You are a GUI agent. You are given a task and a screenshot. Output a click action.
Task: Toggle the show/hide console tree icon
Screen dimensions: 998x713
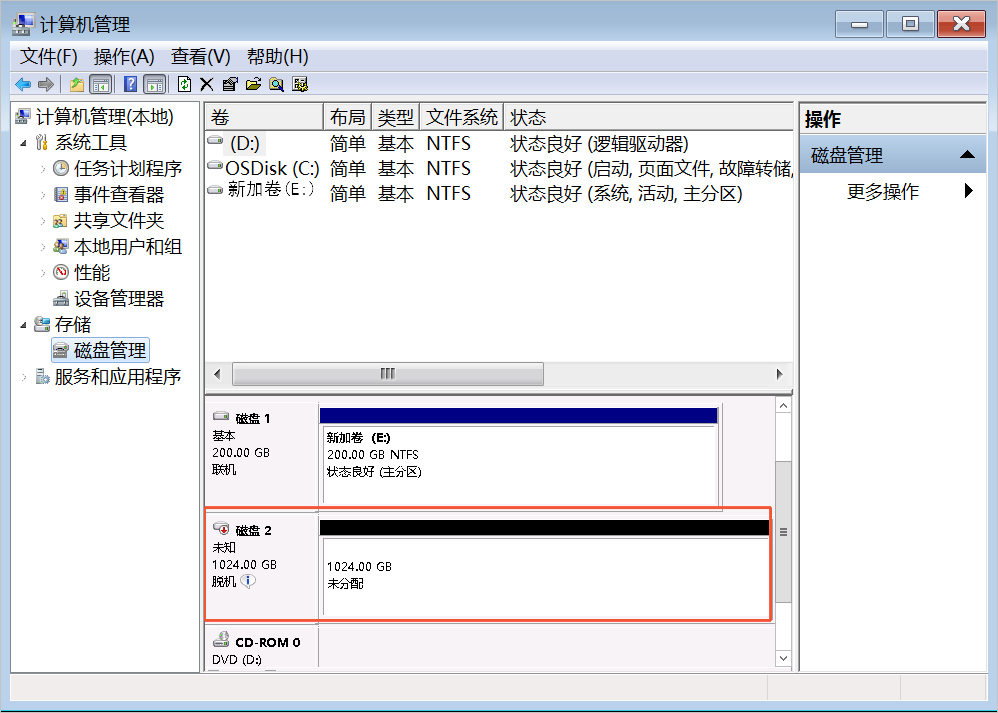pyautogui.click(x=101, y=84)
